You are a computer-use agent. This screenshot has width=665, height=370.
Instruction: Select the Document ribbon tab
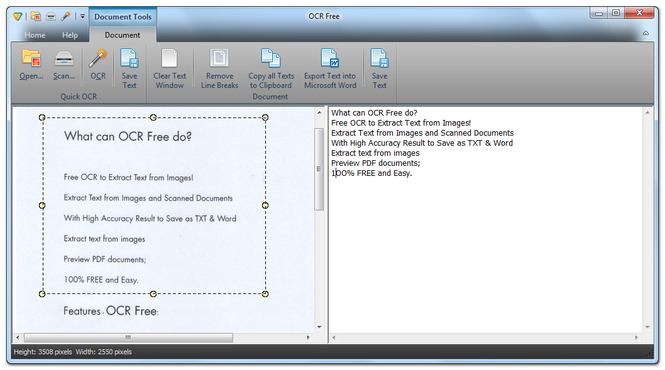point(123,35)
